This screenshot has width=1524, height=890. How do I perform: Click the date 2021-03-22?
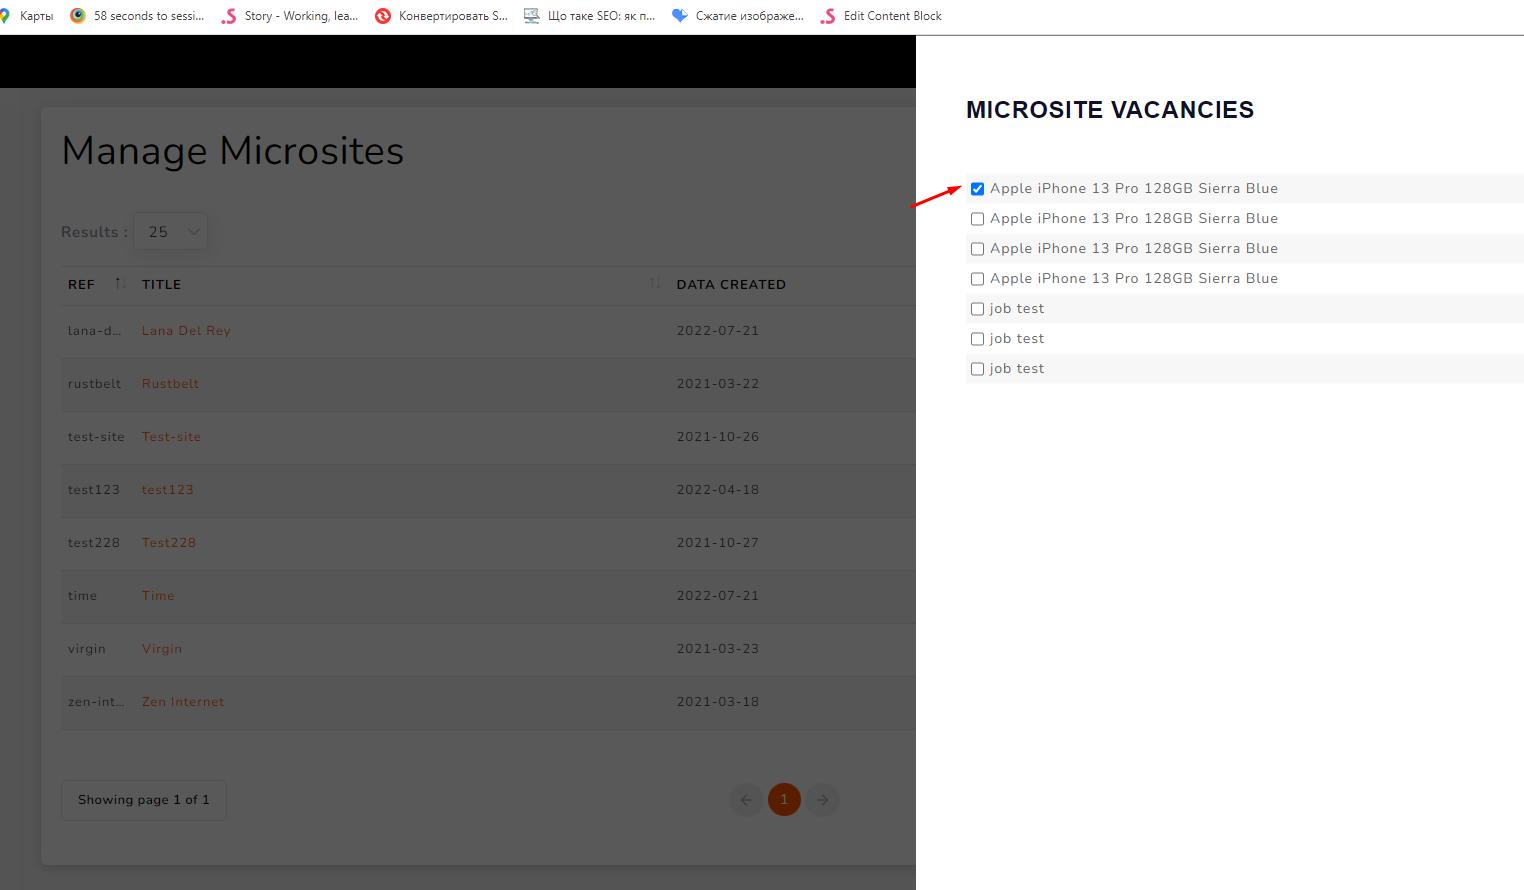click(x=718, y=384)
